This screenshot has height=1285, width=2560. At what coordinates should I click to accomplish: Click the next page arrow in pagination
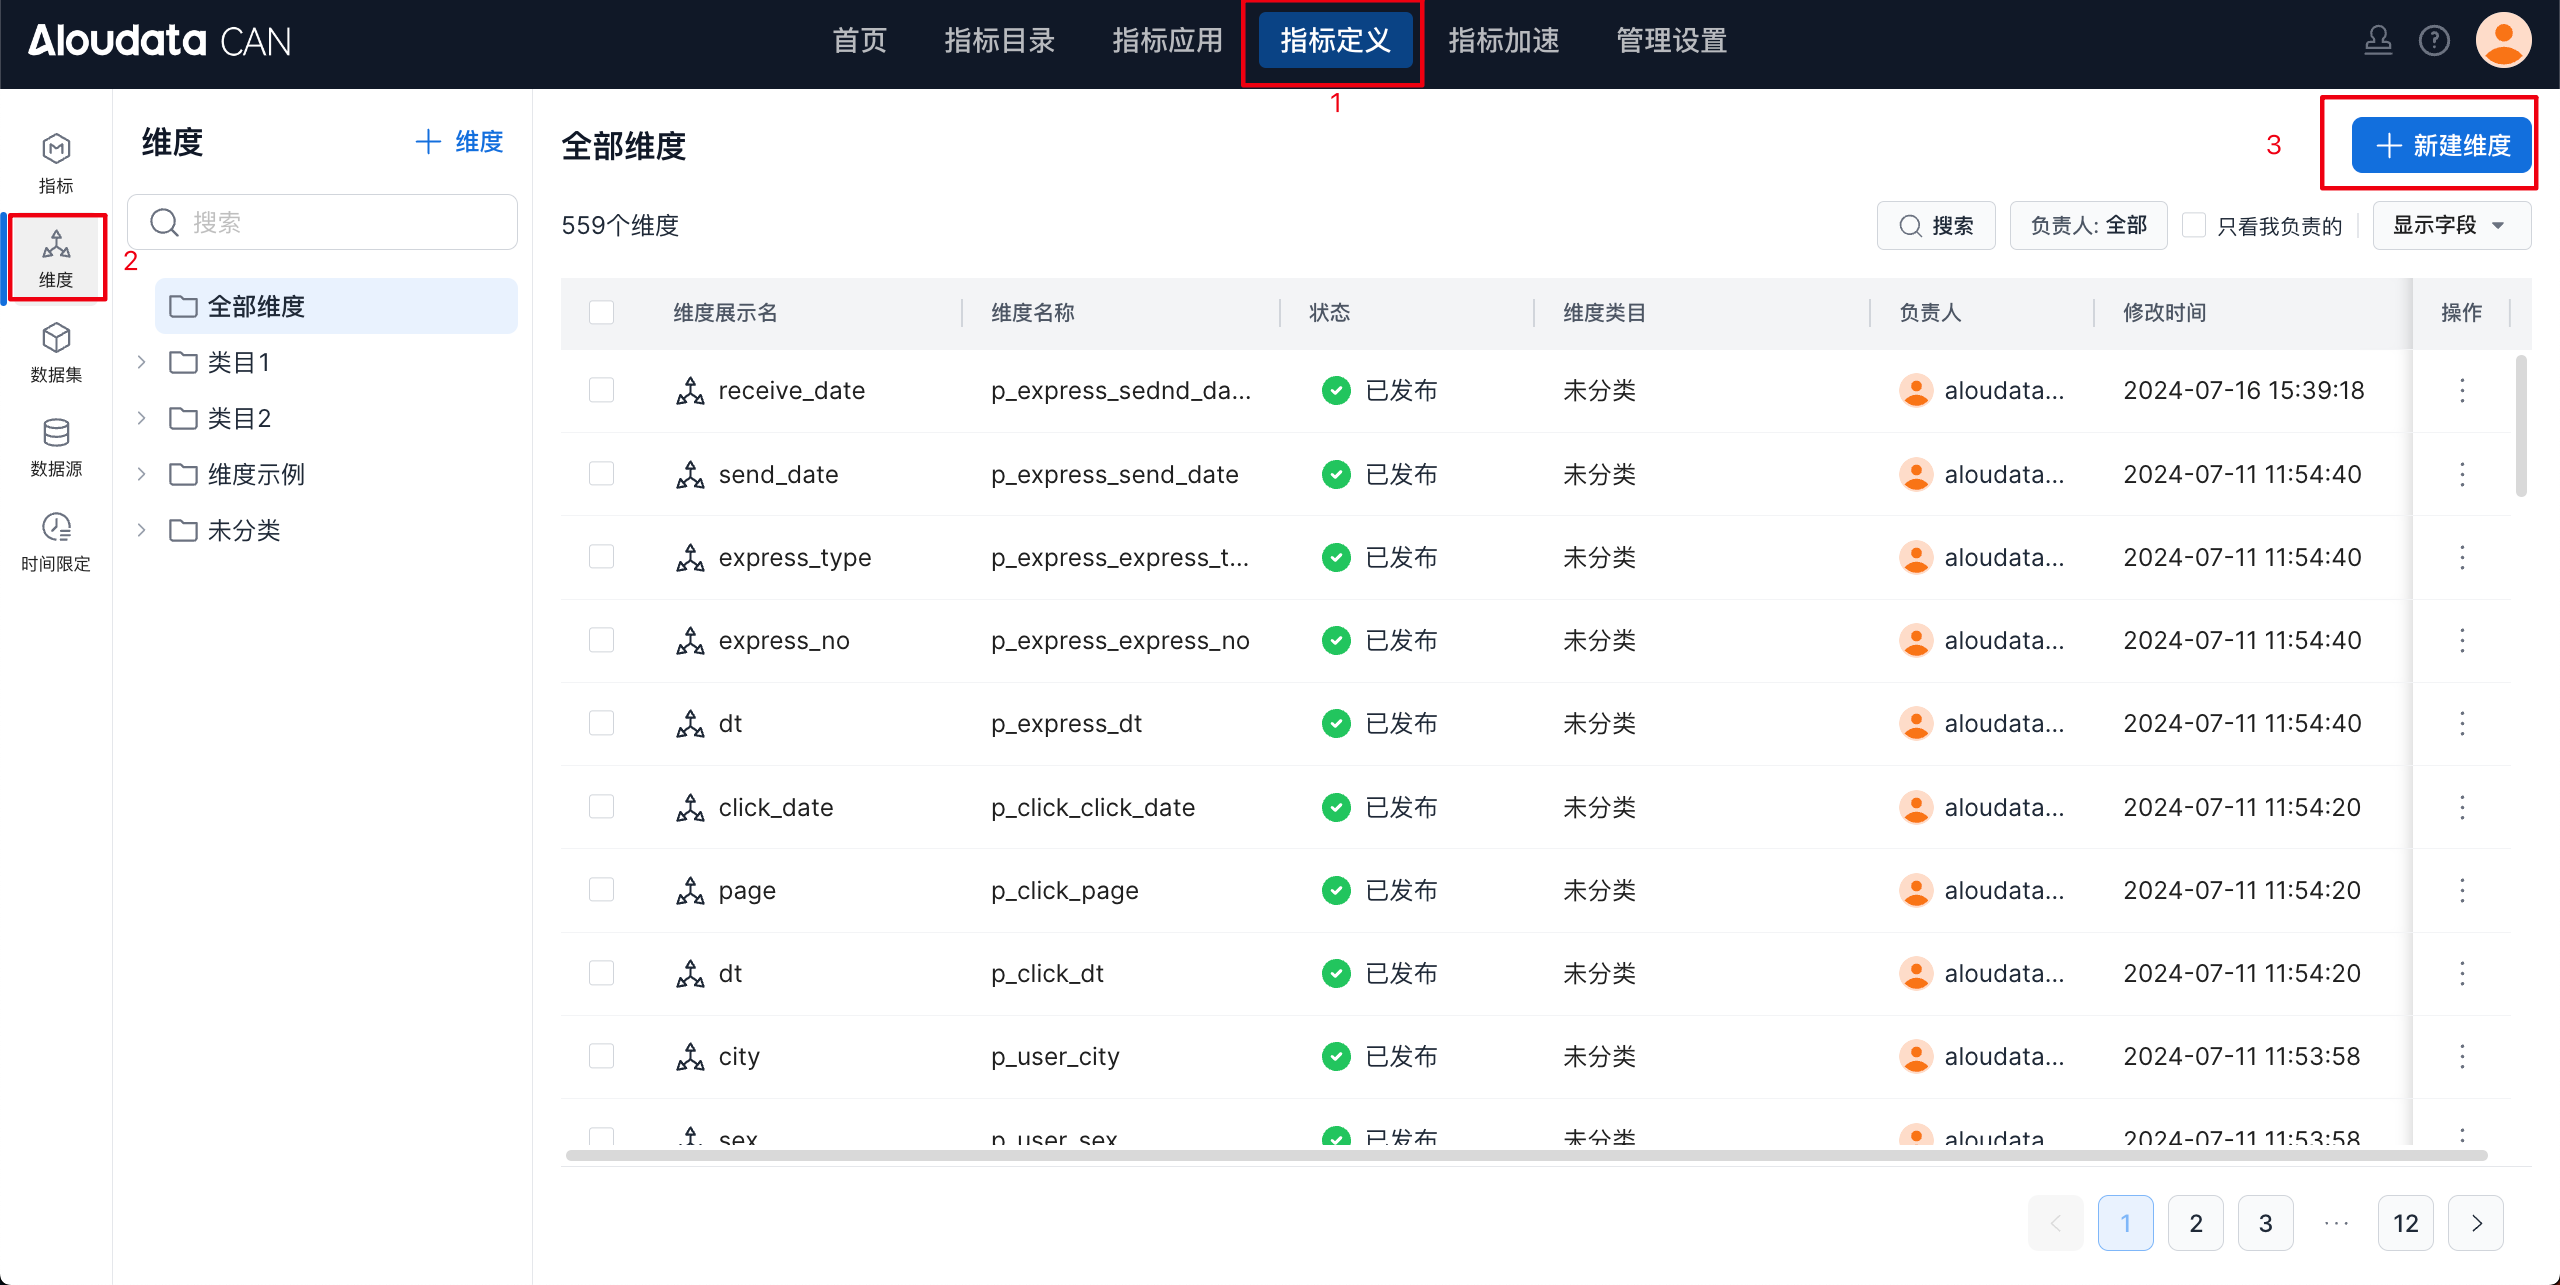(x=2475, y=1222)
